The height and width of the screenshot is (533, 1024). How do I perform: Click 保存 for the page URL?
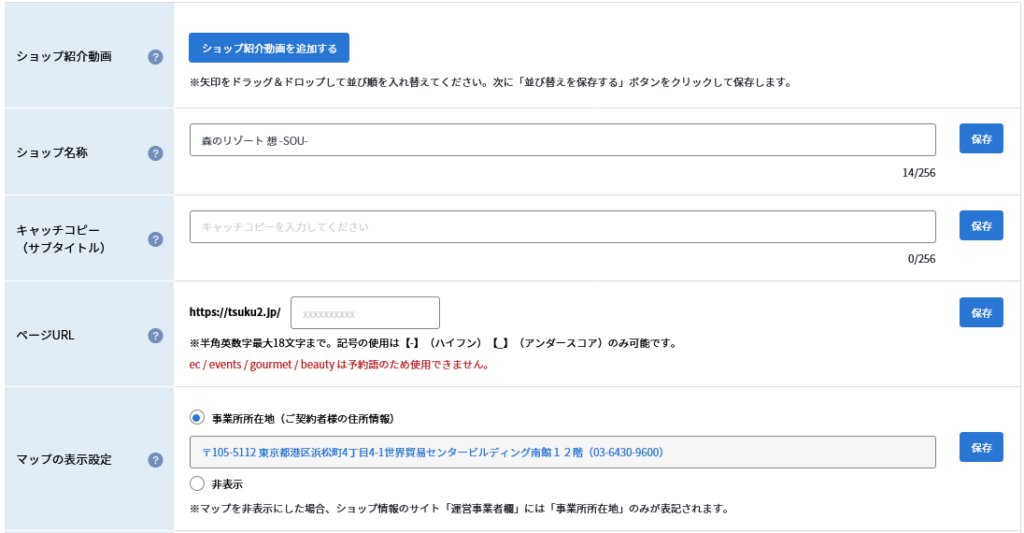[x=981, y=312]
